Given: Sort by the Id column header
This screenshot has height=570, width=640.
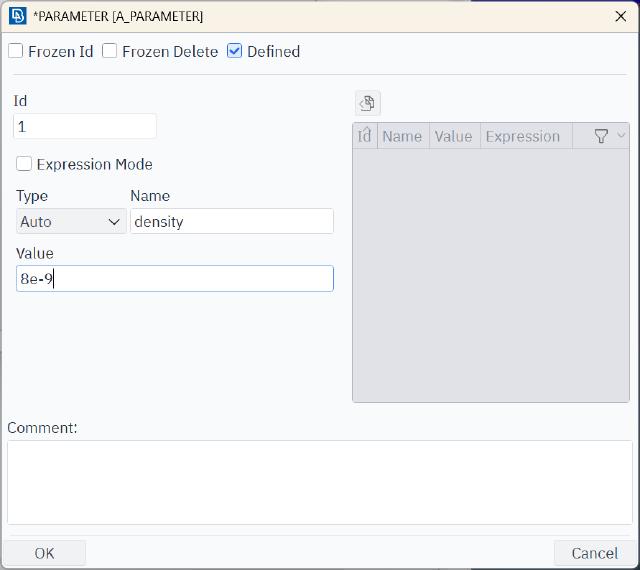Looking at the screenshot, I should [365, 136].
